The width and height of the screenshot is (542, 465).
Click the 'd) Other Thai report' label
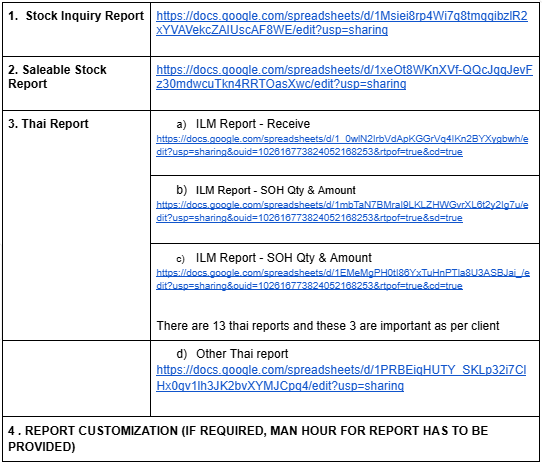pyautogui.click(x=232, y=354)
